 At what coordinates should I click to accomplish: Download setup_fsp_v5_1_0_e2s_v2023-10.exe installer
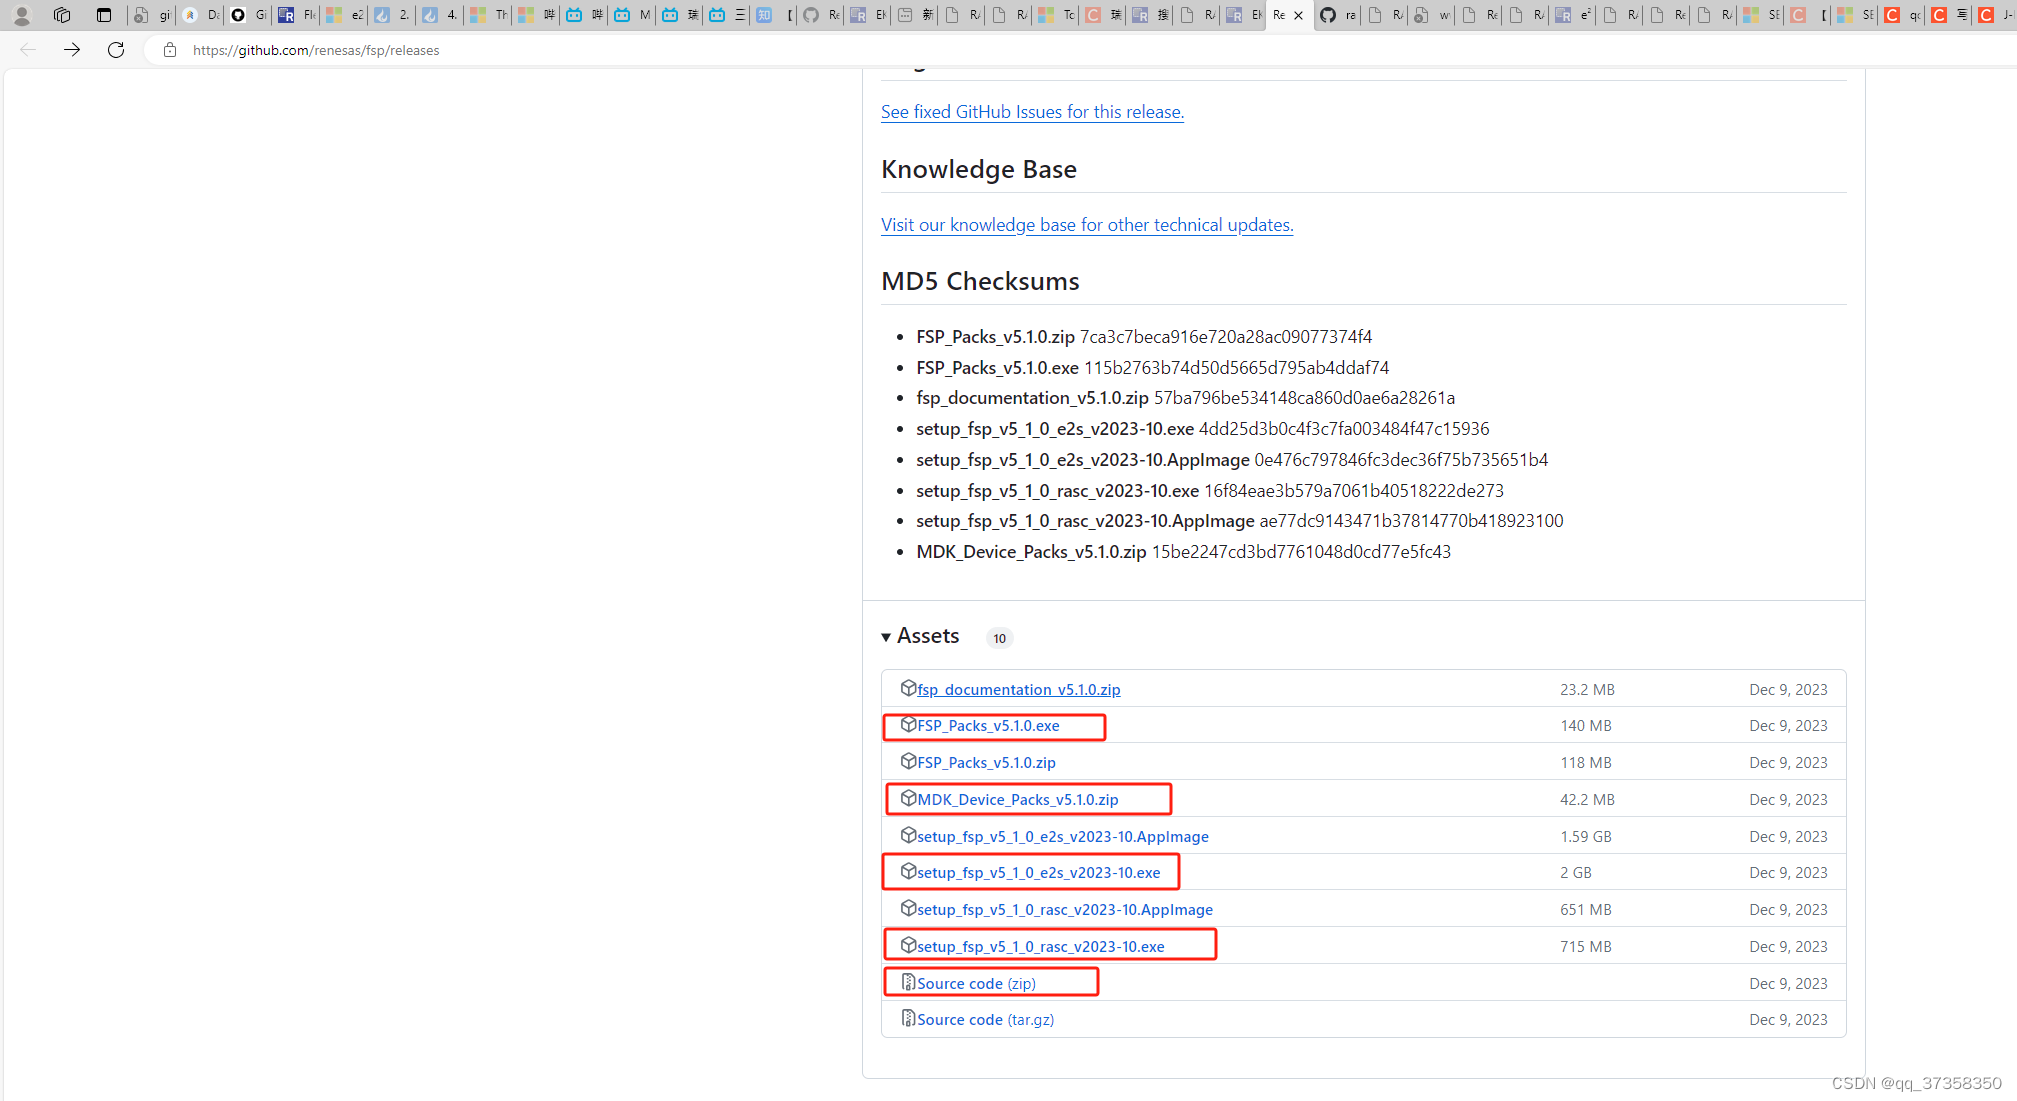(x=1038, y=873)
